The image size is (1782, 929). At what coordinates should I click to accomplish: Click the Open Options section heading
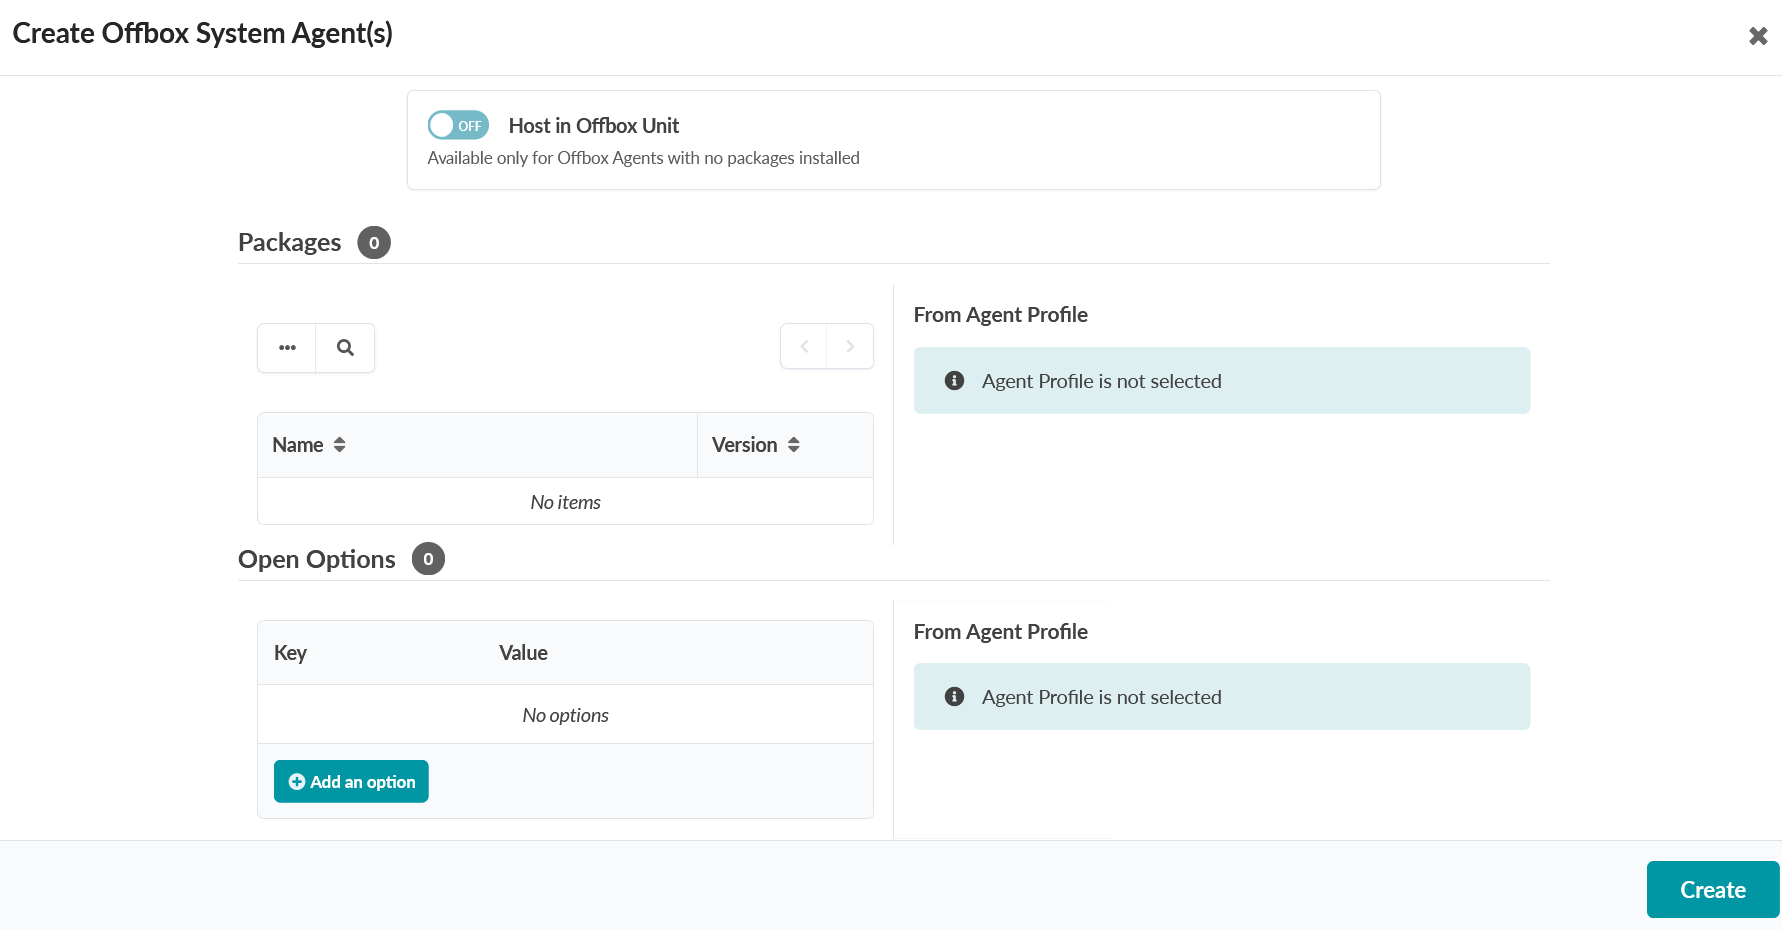pyautogui.click(x=316, y=559)
